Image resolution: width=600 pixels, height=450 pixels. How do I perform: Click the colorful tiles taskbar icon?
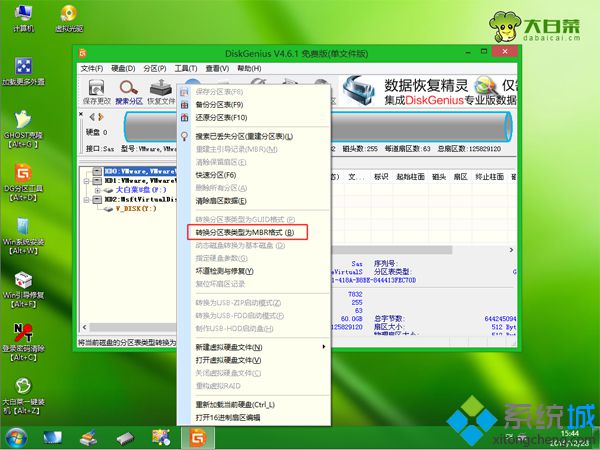pyautogui.click(x=161, y=438)
